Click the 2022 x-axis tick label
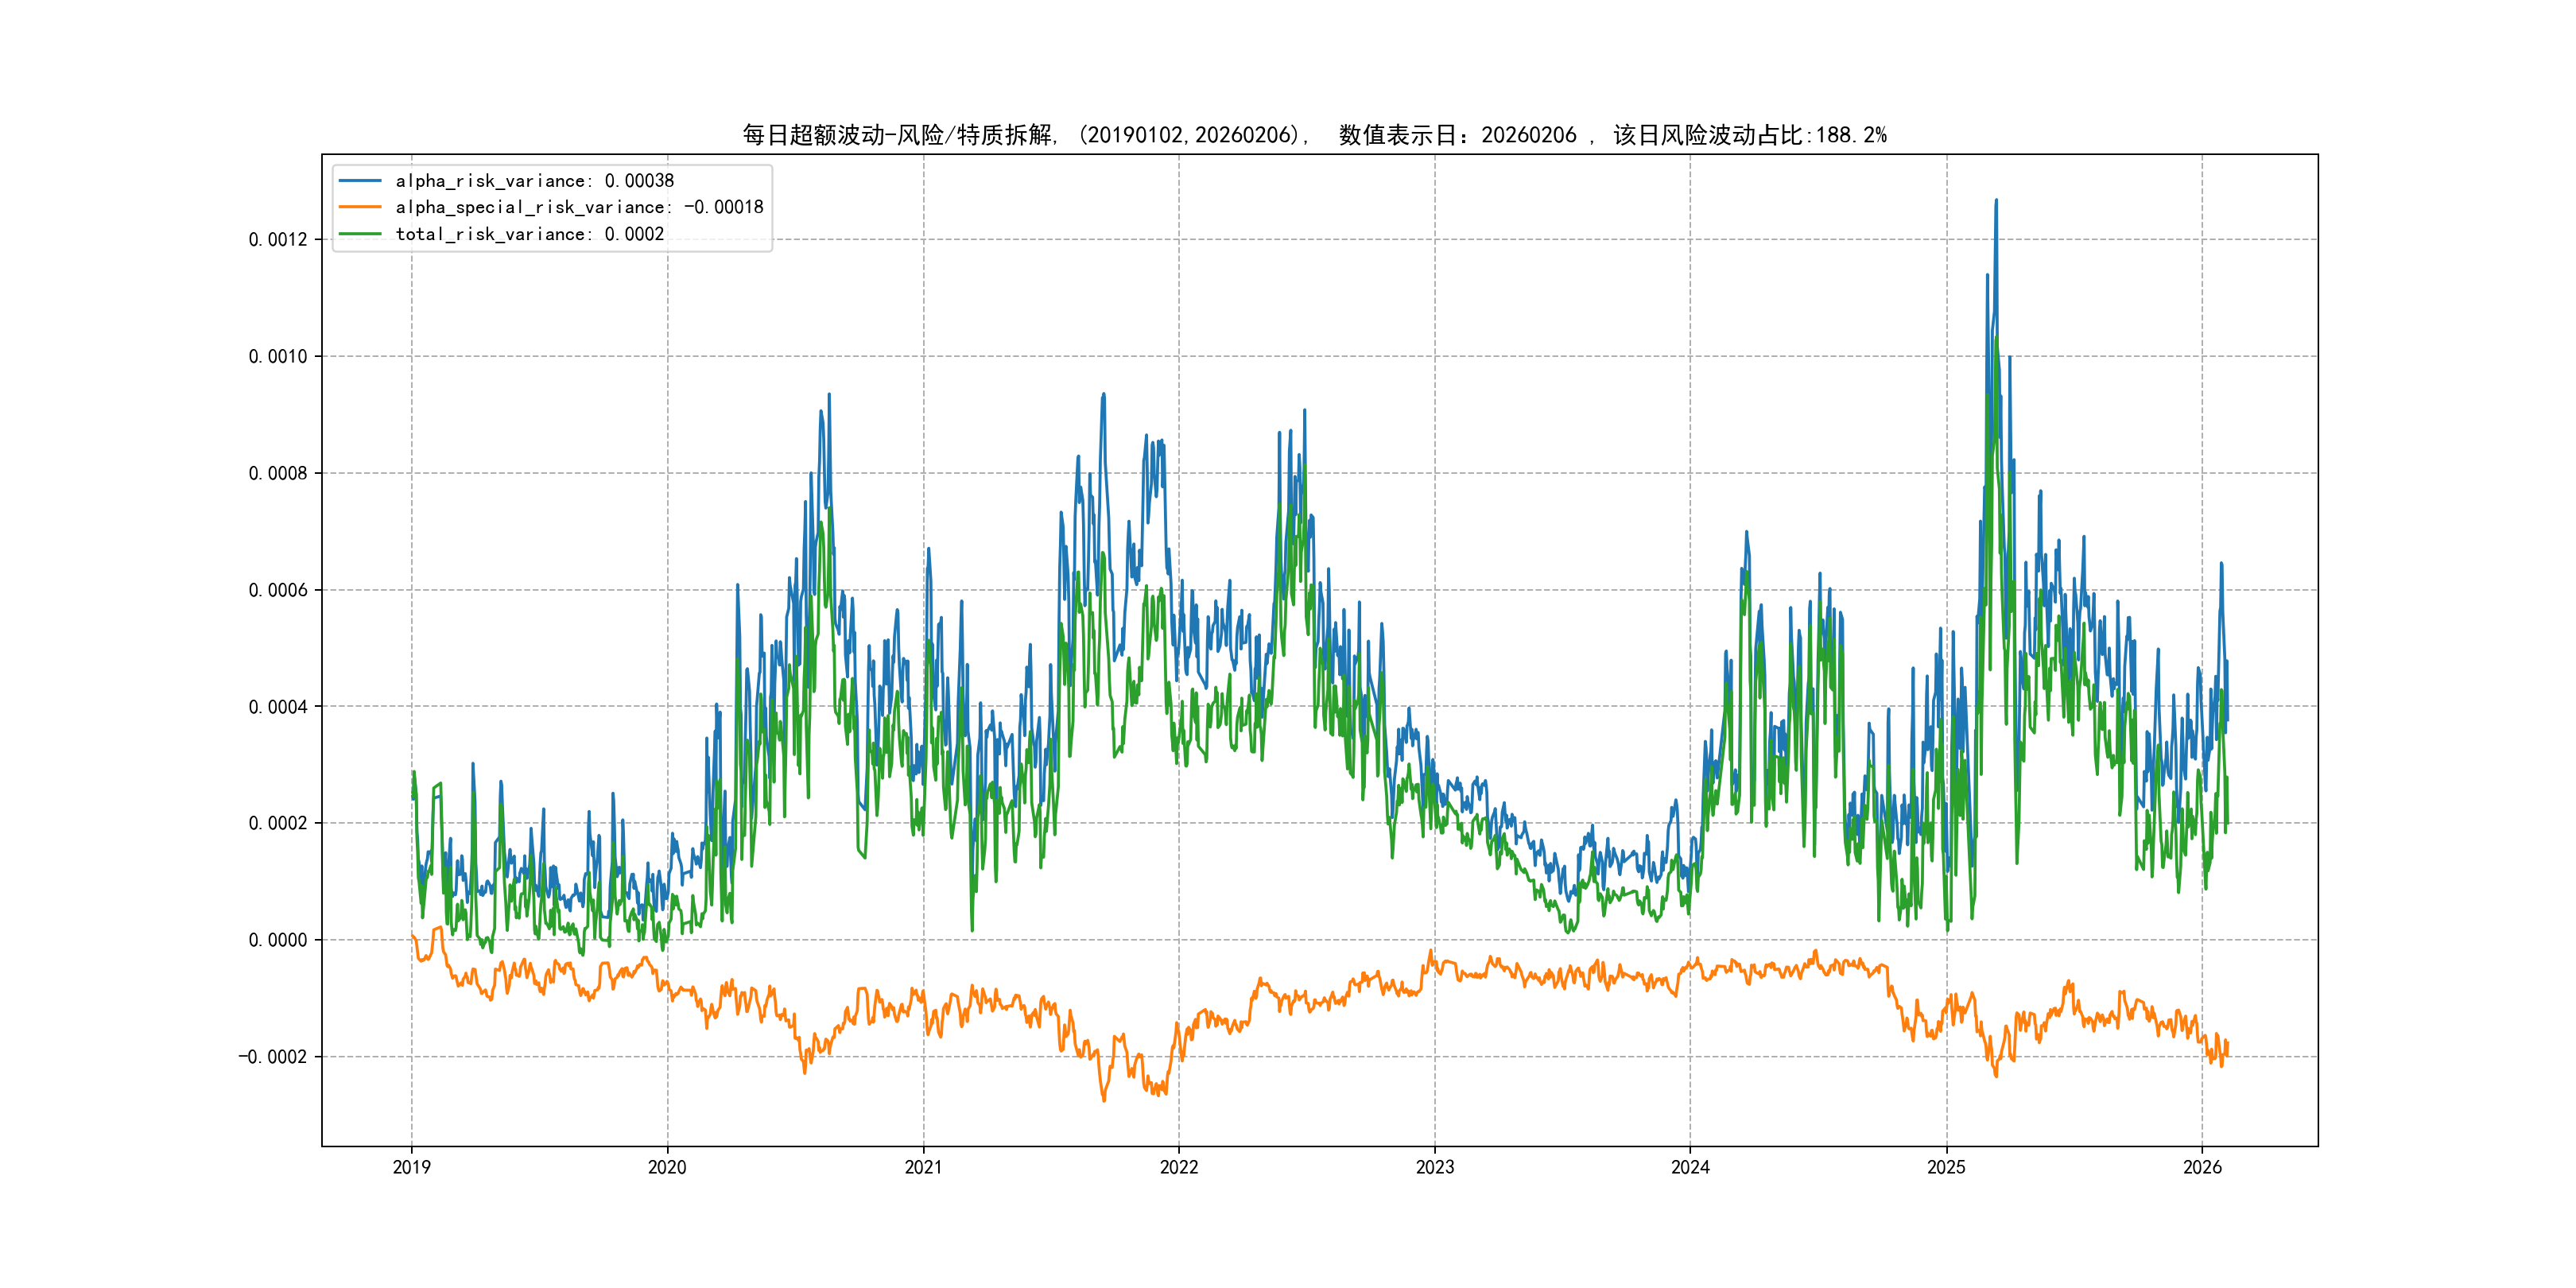2576x1288 pixels. point(1179,1167)
